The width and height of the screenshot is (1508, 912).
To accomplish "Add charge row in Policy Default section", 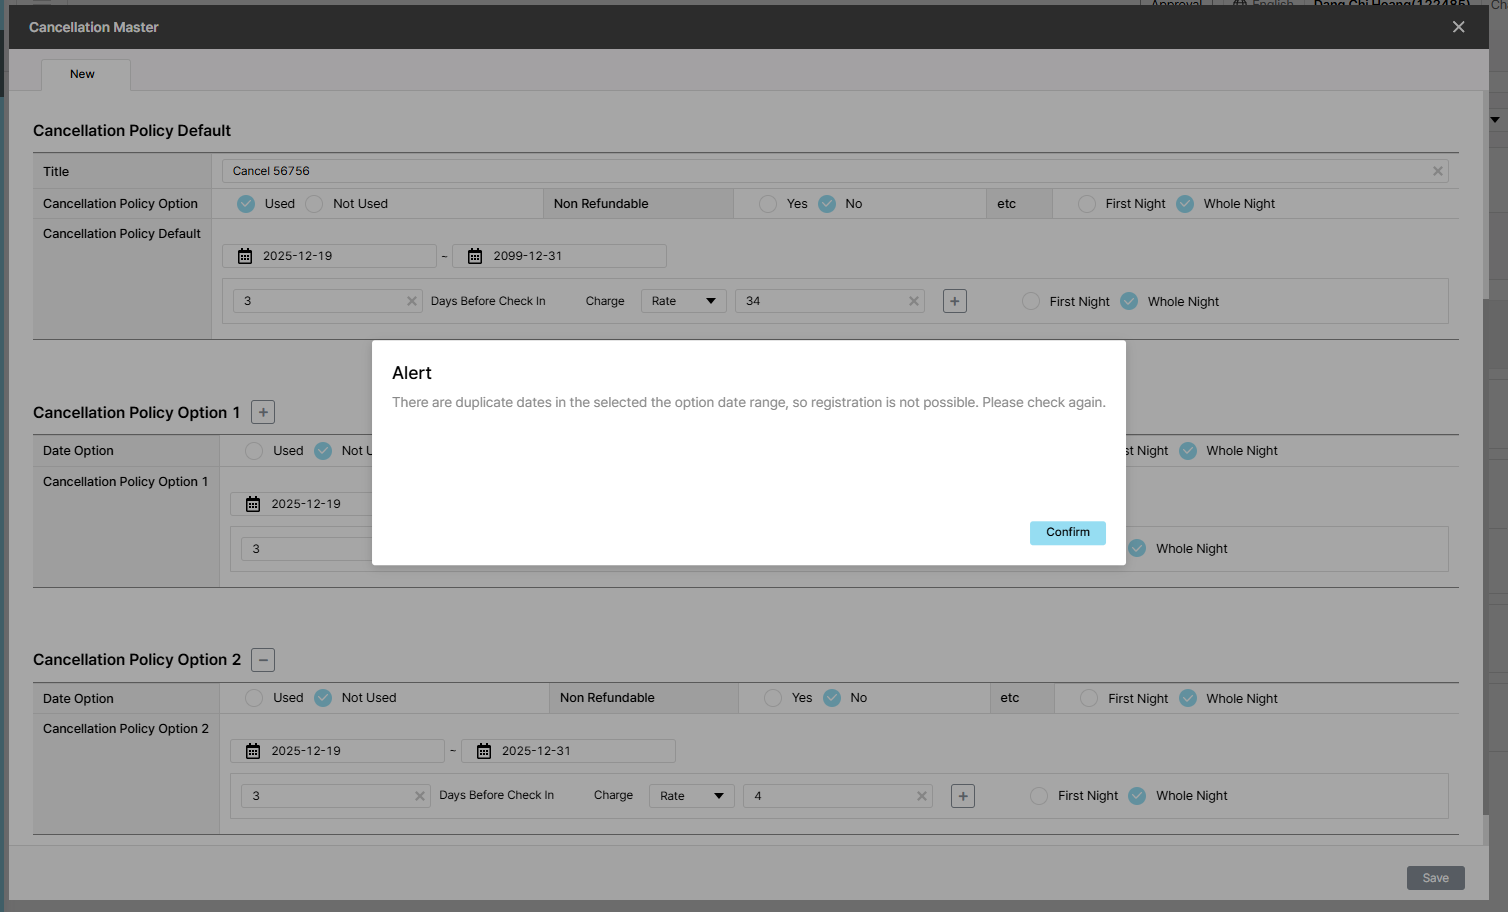I will (x=954, y=301).
